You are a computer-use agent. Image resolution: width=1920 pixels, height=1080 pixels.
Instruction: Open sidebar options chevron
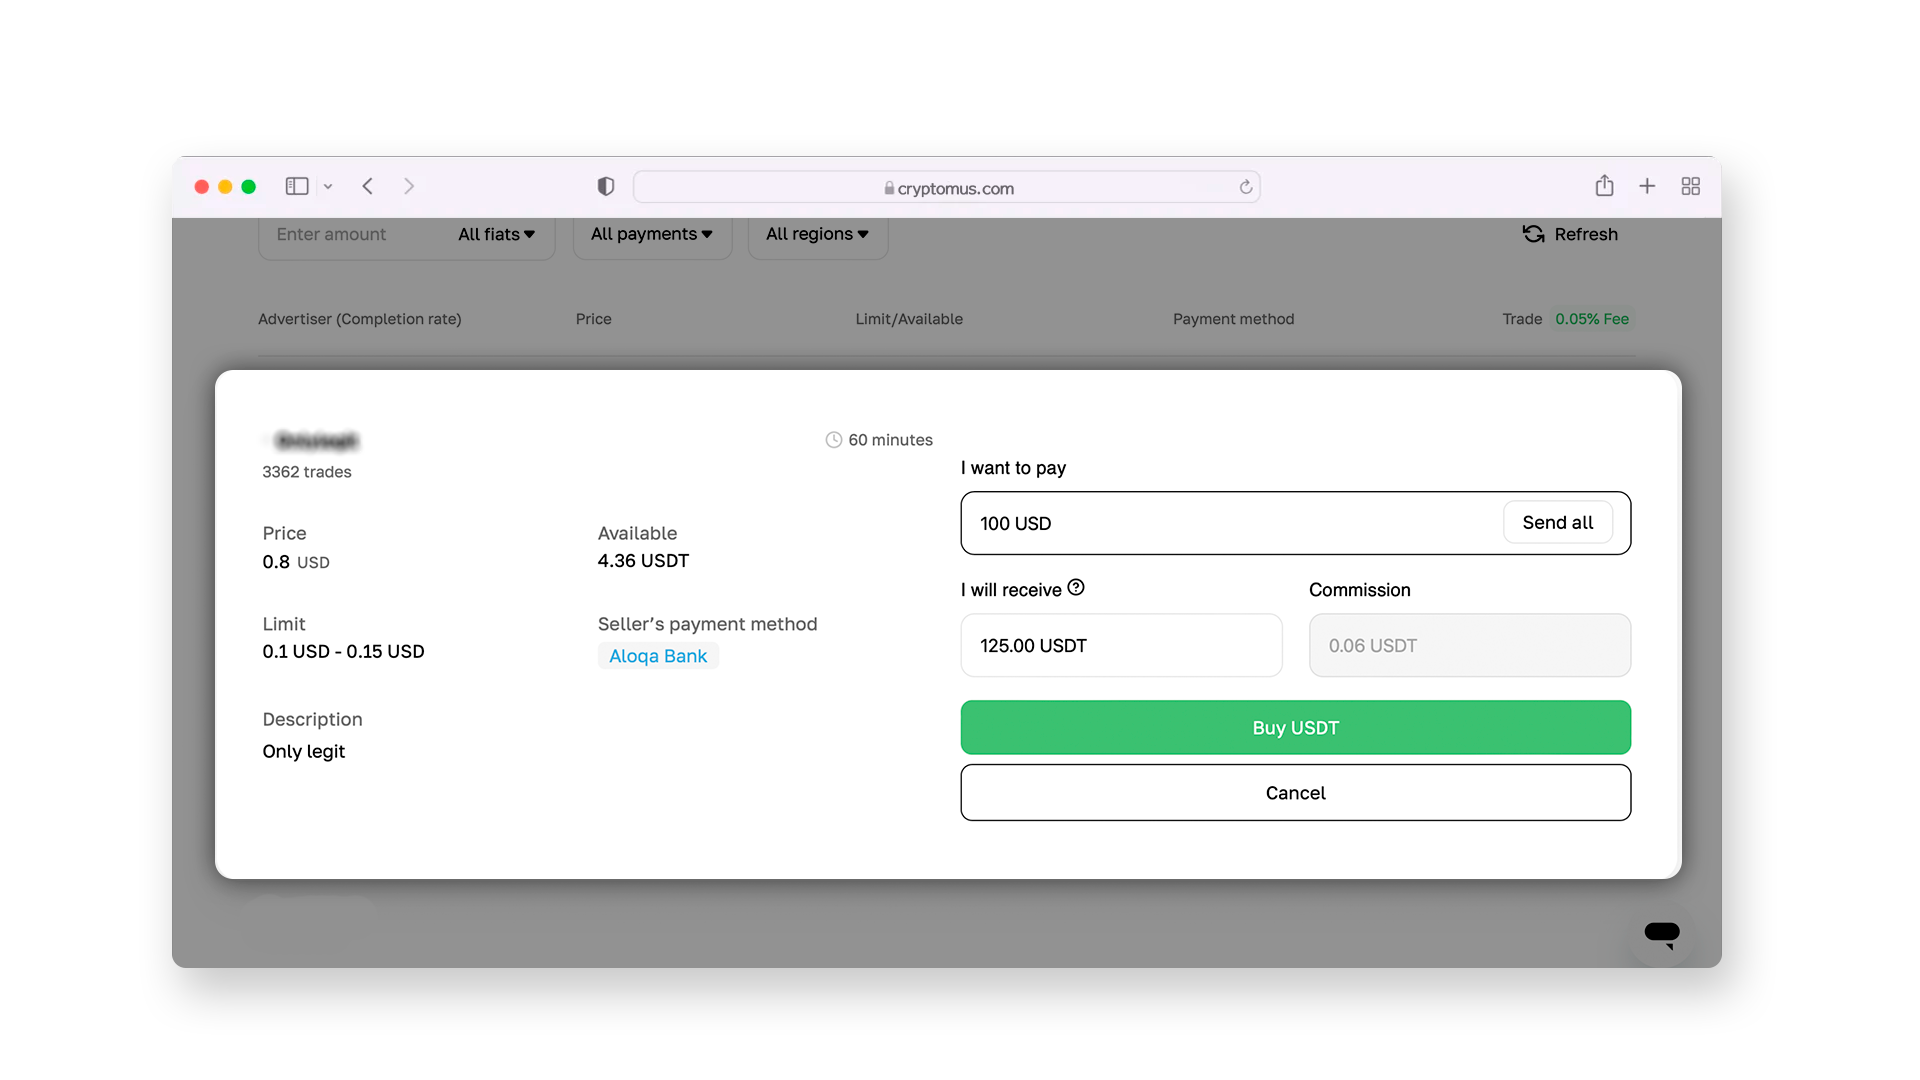(328, 187)
